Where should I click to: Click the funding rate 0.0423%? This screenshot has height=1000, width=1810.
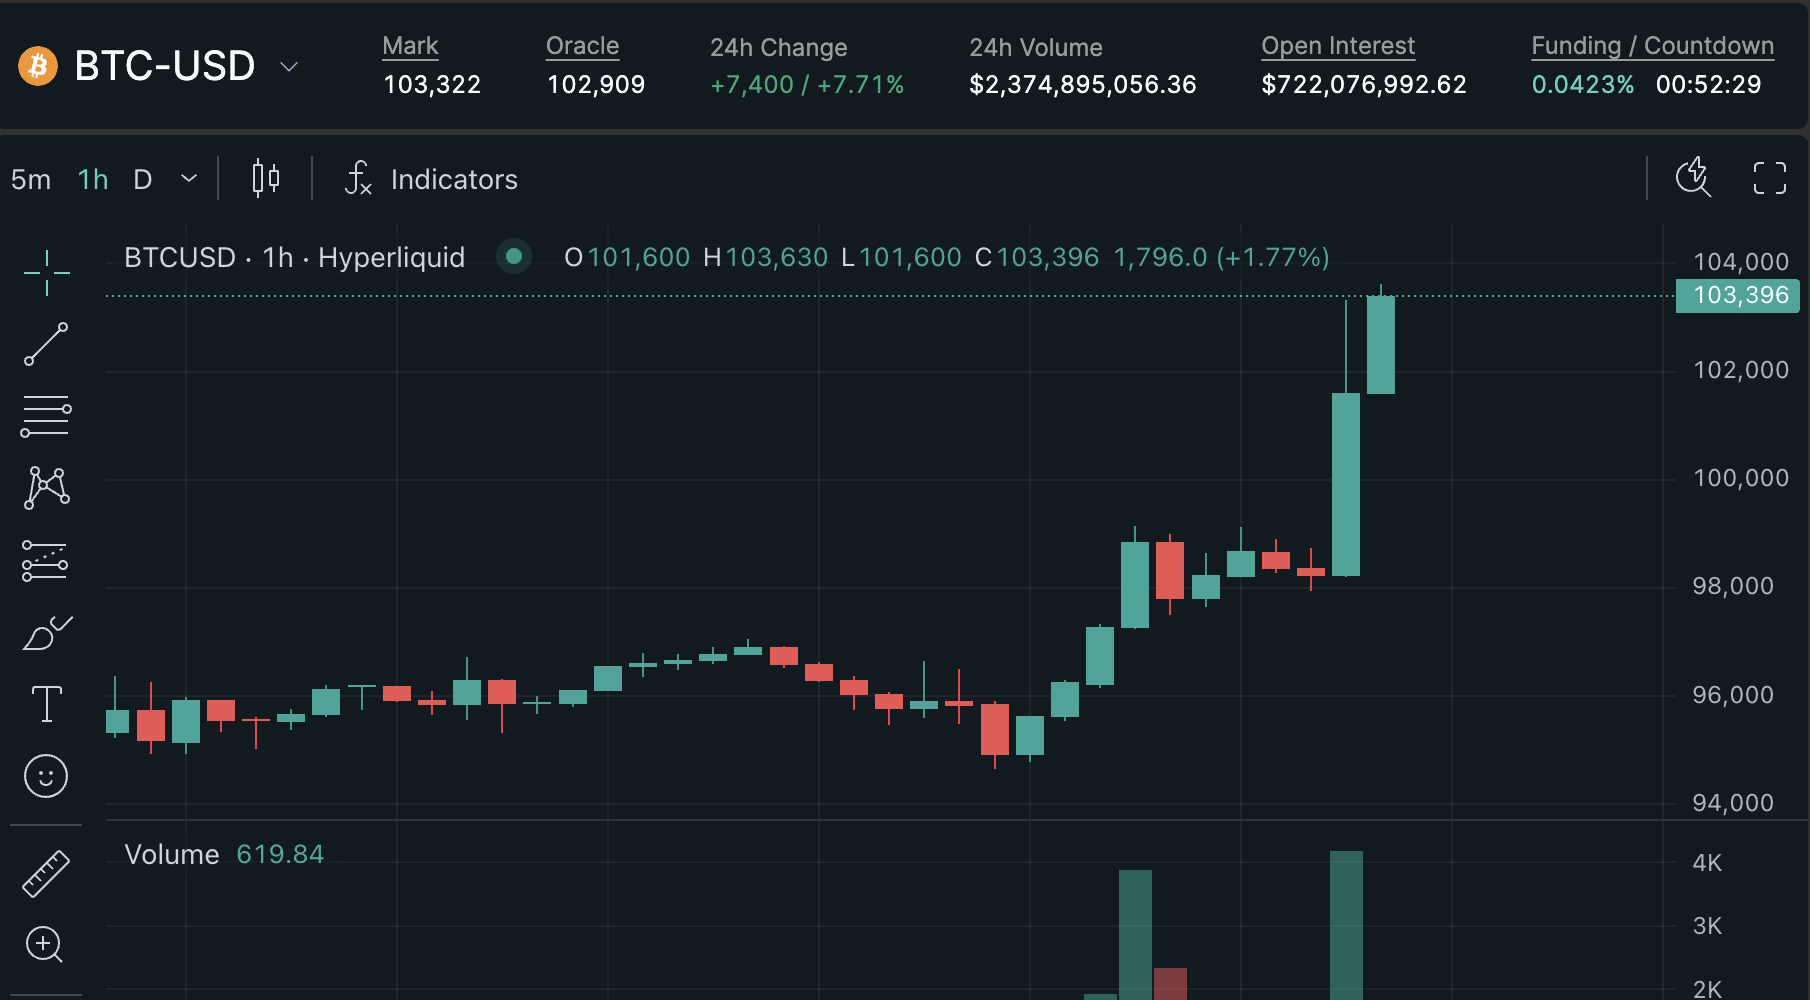pyautogui.click(x=1583, y=85)
